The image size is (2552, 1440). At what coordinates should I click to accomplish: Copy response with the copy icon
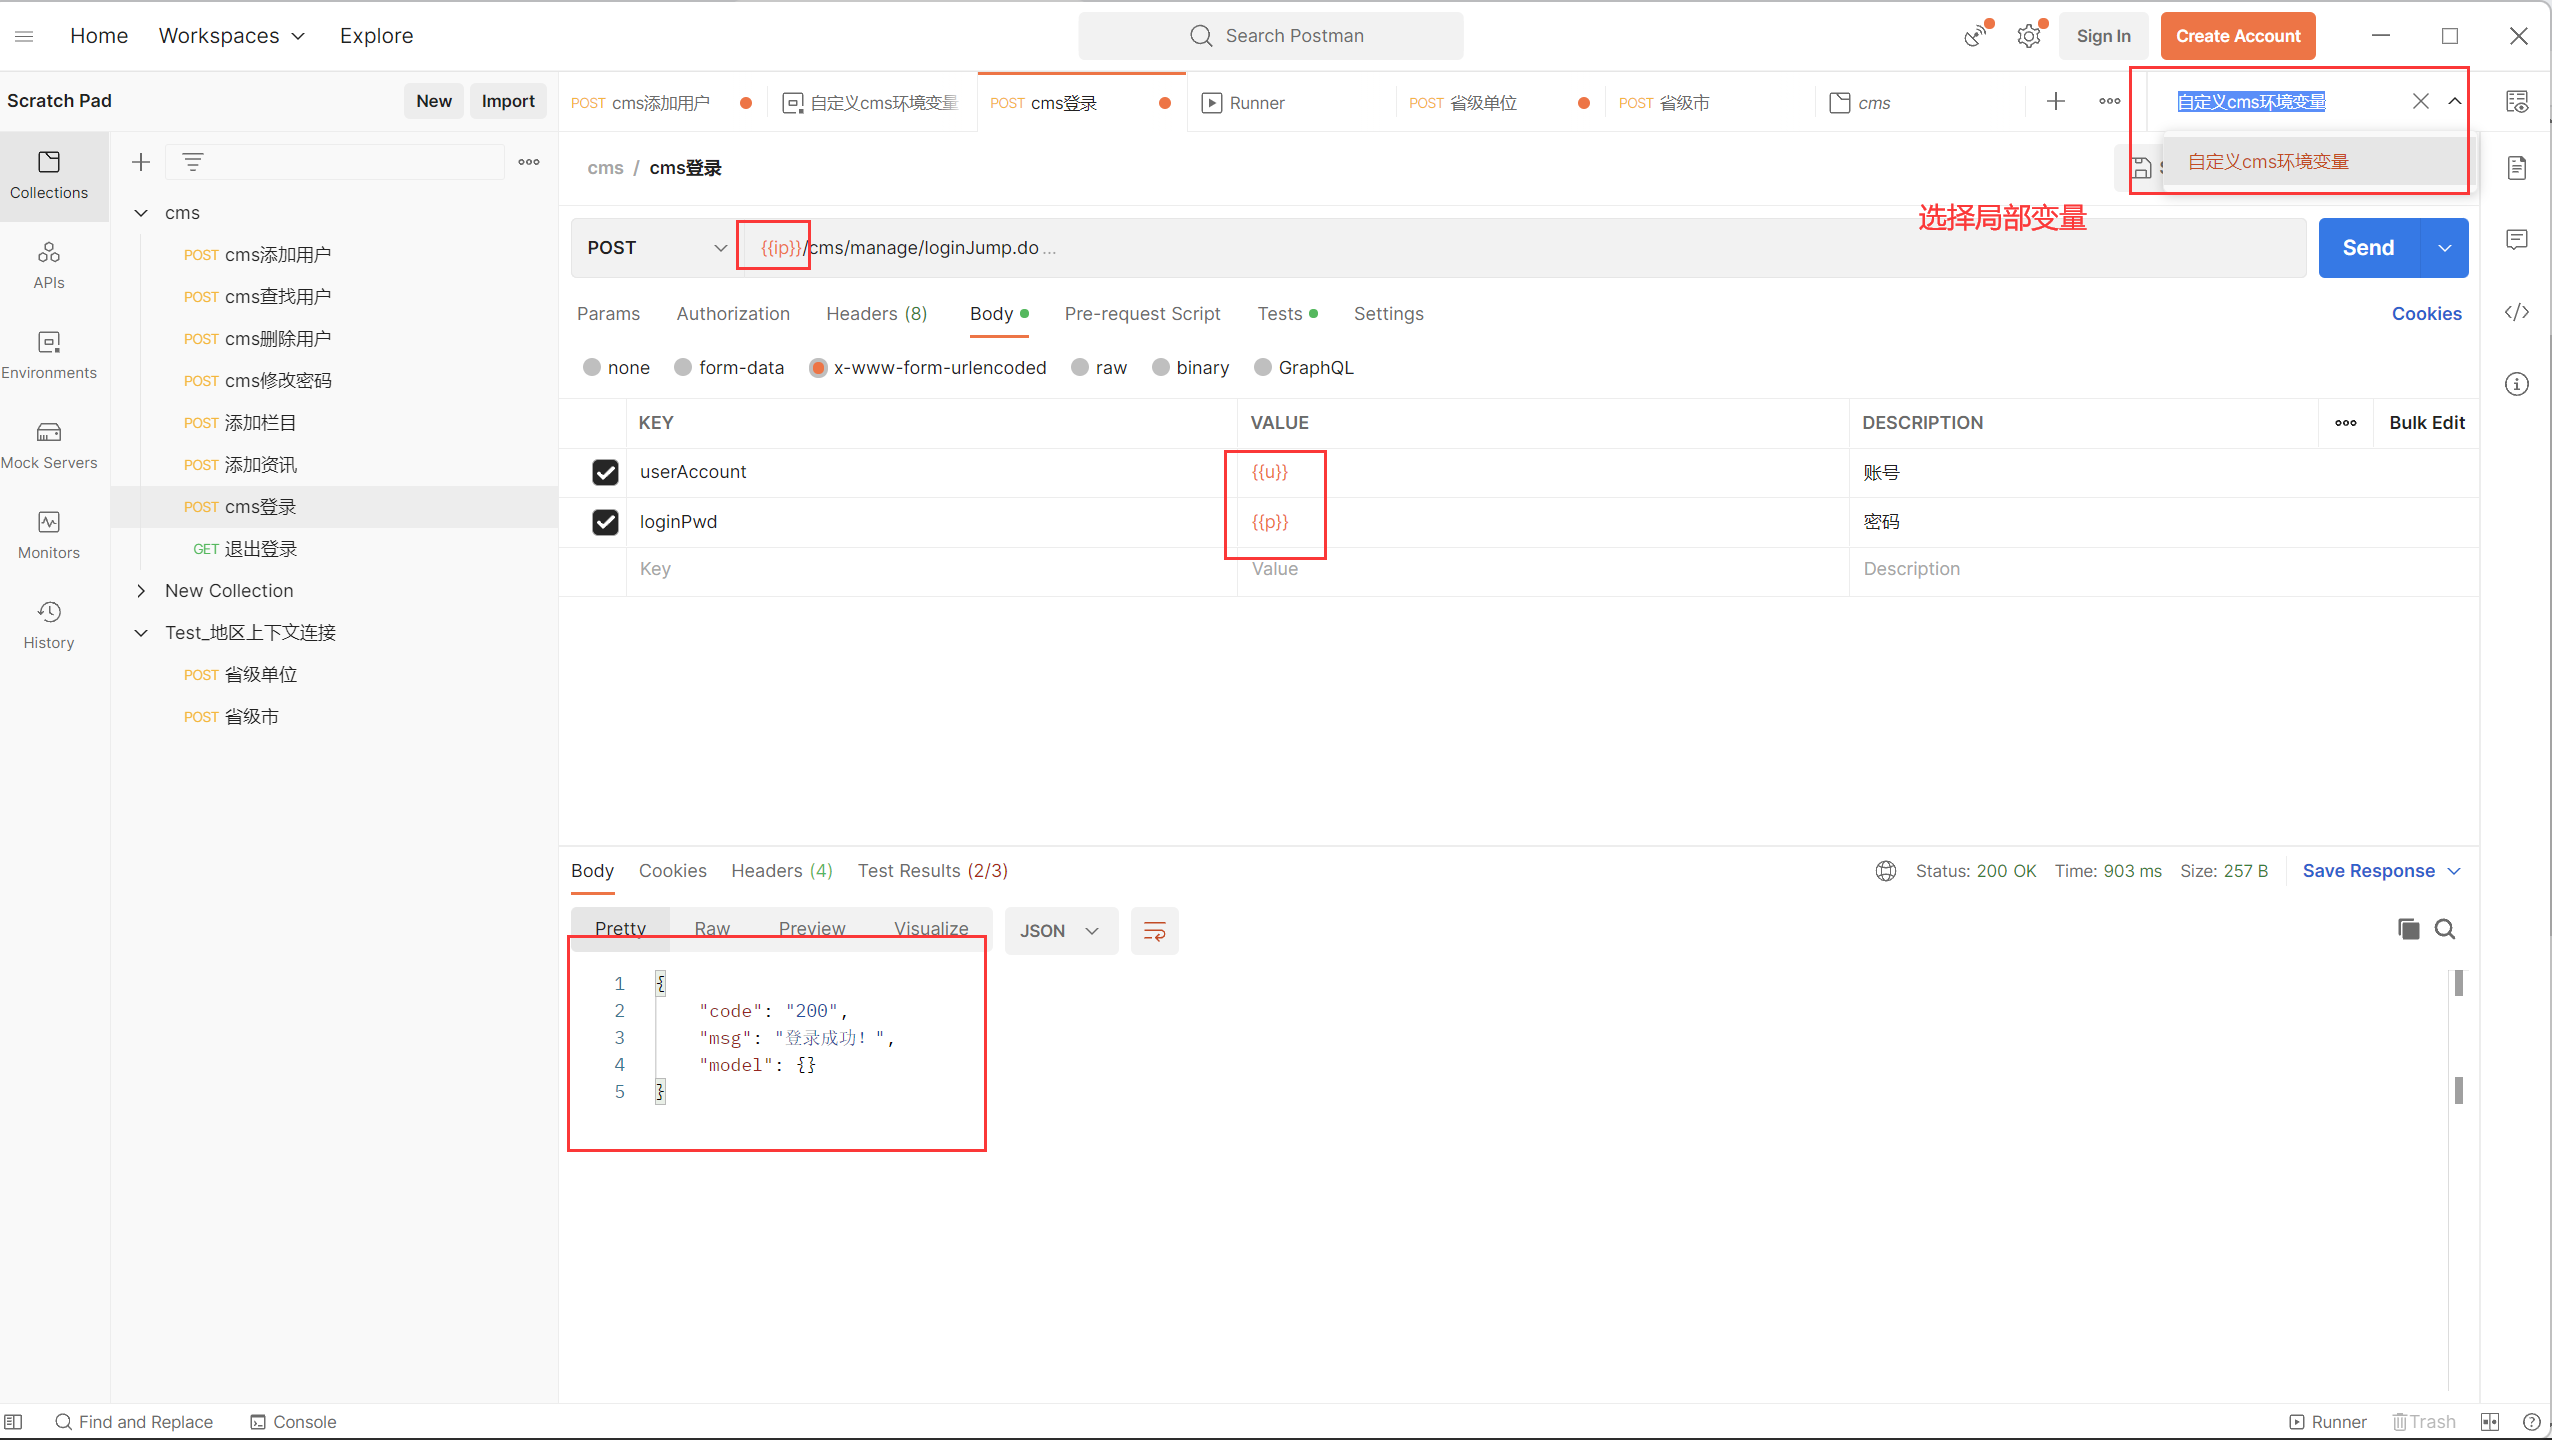[2408, 929]
